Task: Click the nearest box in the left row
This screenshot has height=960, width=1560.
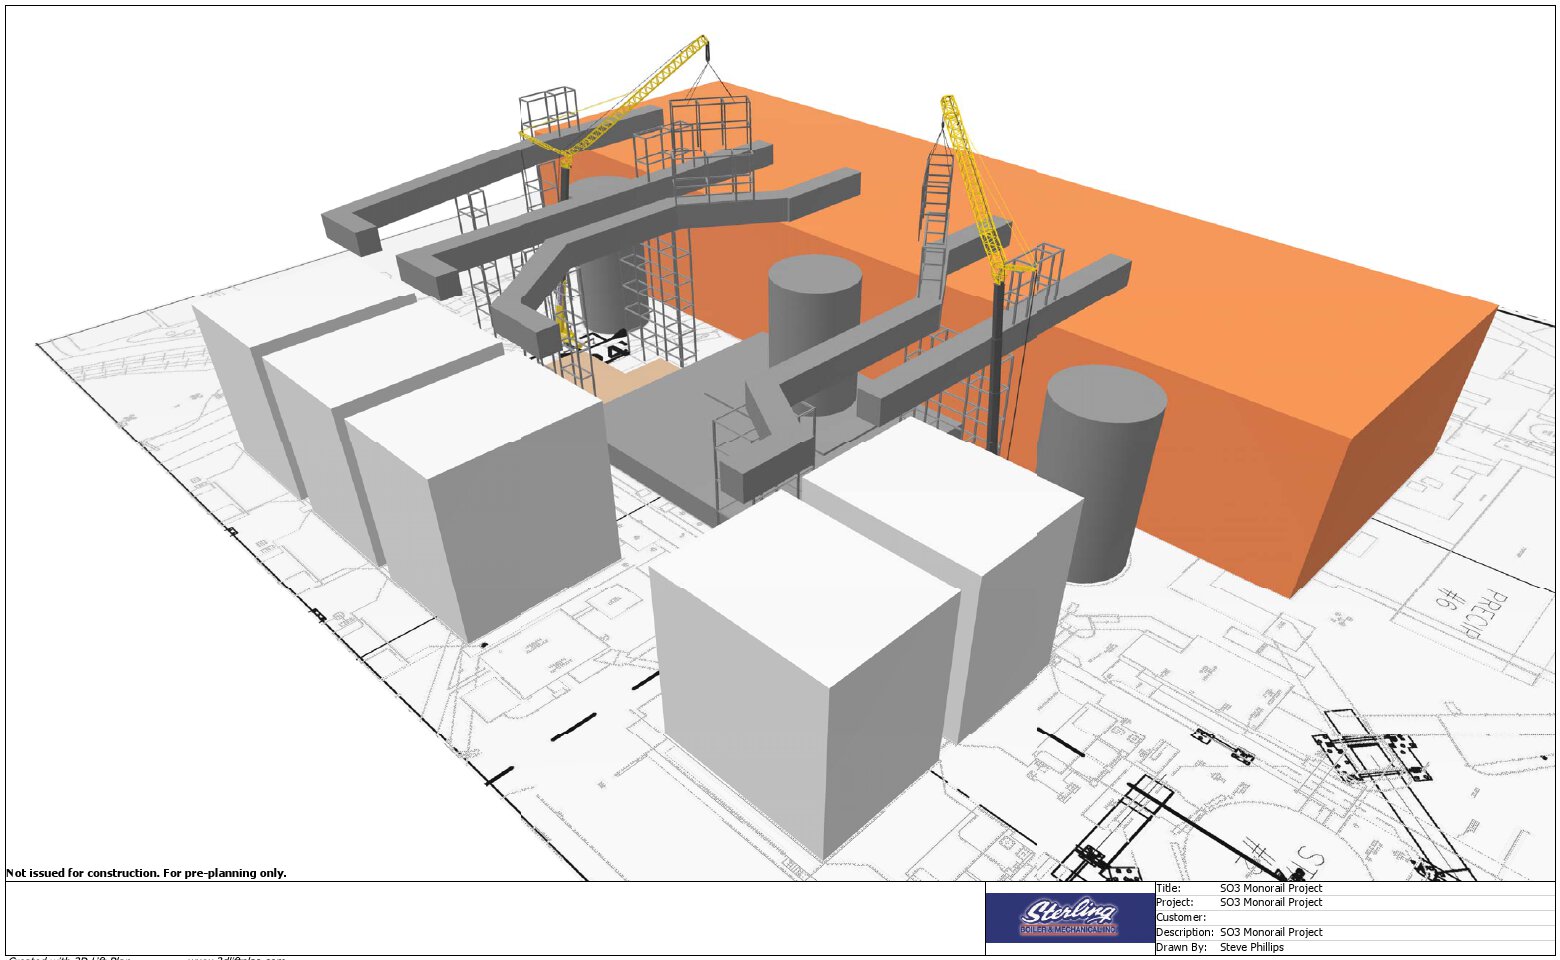Action: tap(490, 500)
